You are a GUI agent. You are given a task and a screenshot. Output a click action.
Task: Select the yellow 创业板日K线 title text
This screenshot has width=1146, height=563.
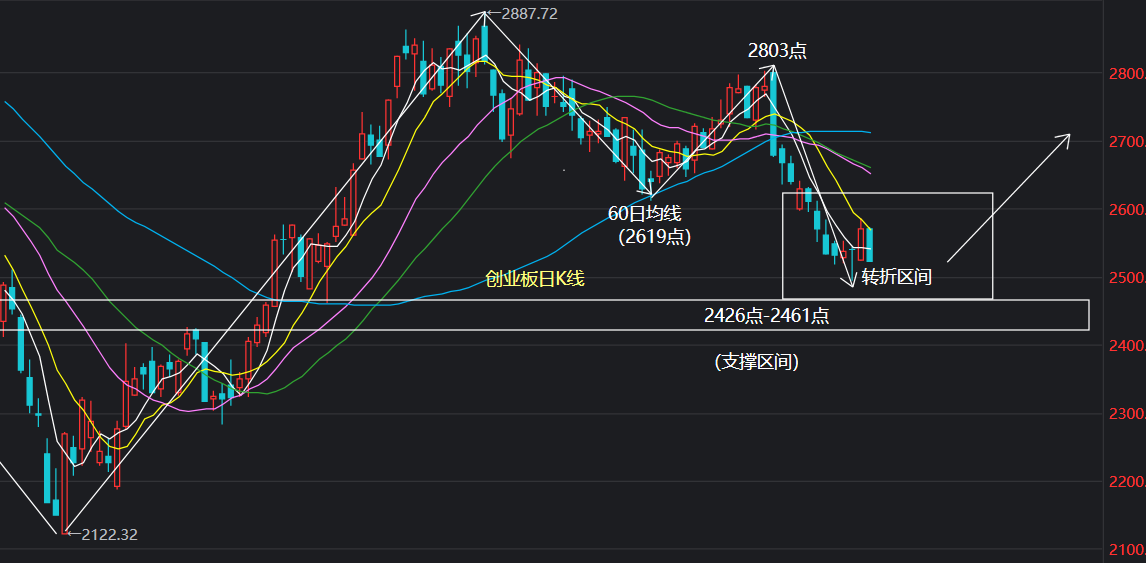pos(535,279)
